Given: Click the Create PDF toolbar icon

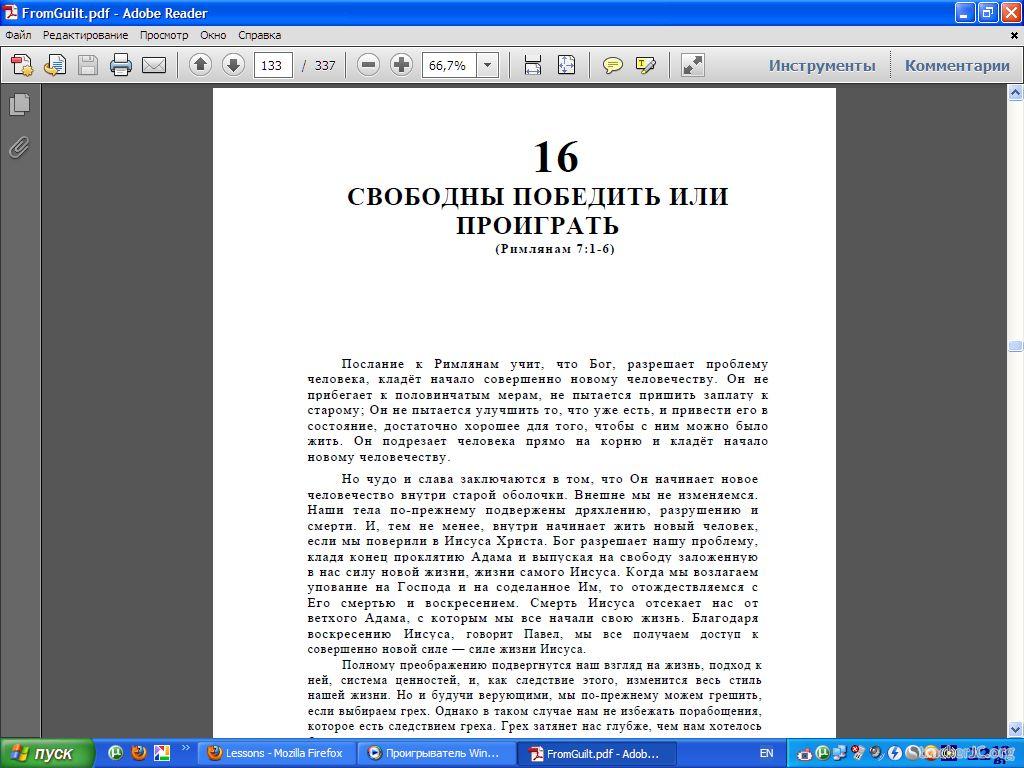Looking at the screenshot, I should point(22,66).
